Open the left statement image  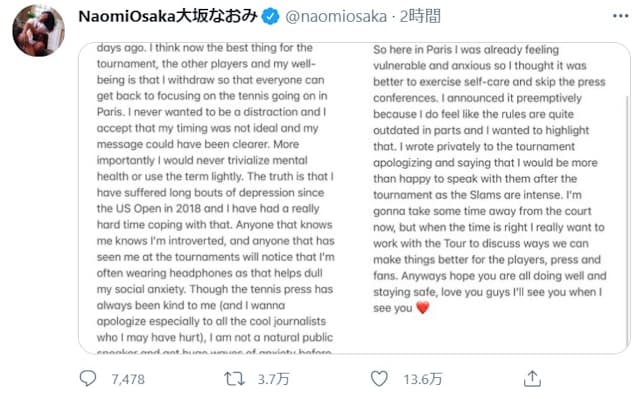click(x=217, y=198)
